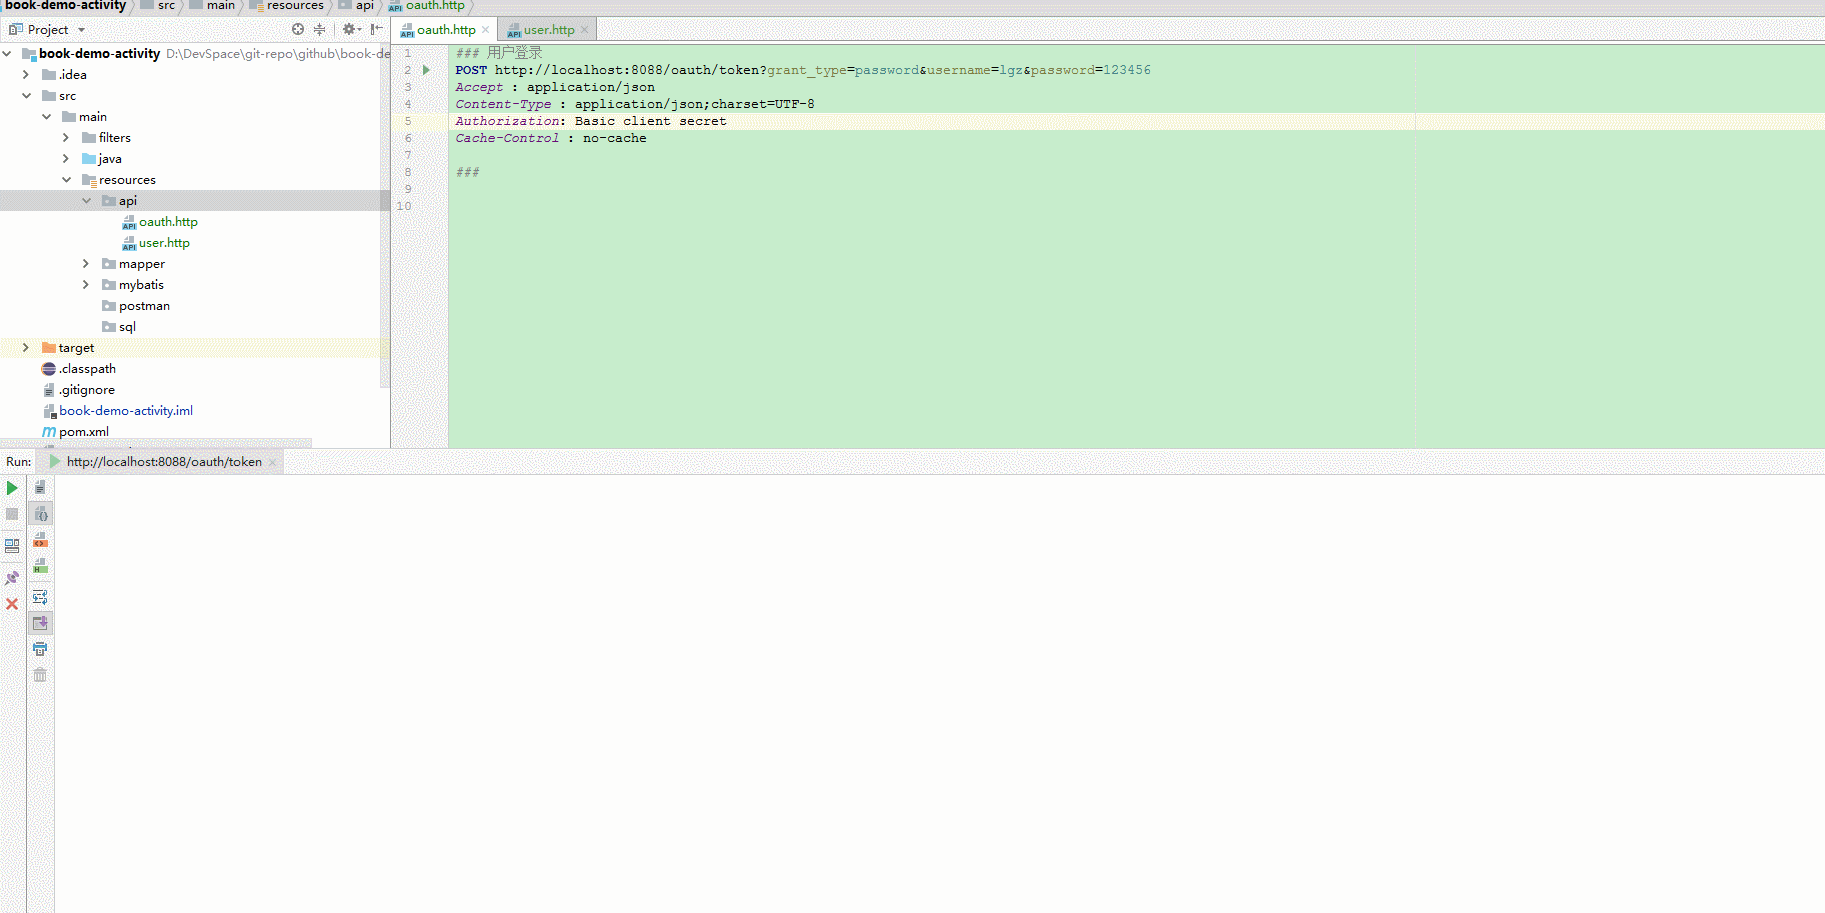Open the Project view settings gear

pyautogui.click(x=350, y=29)
